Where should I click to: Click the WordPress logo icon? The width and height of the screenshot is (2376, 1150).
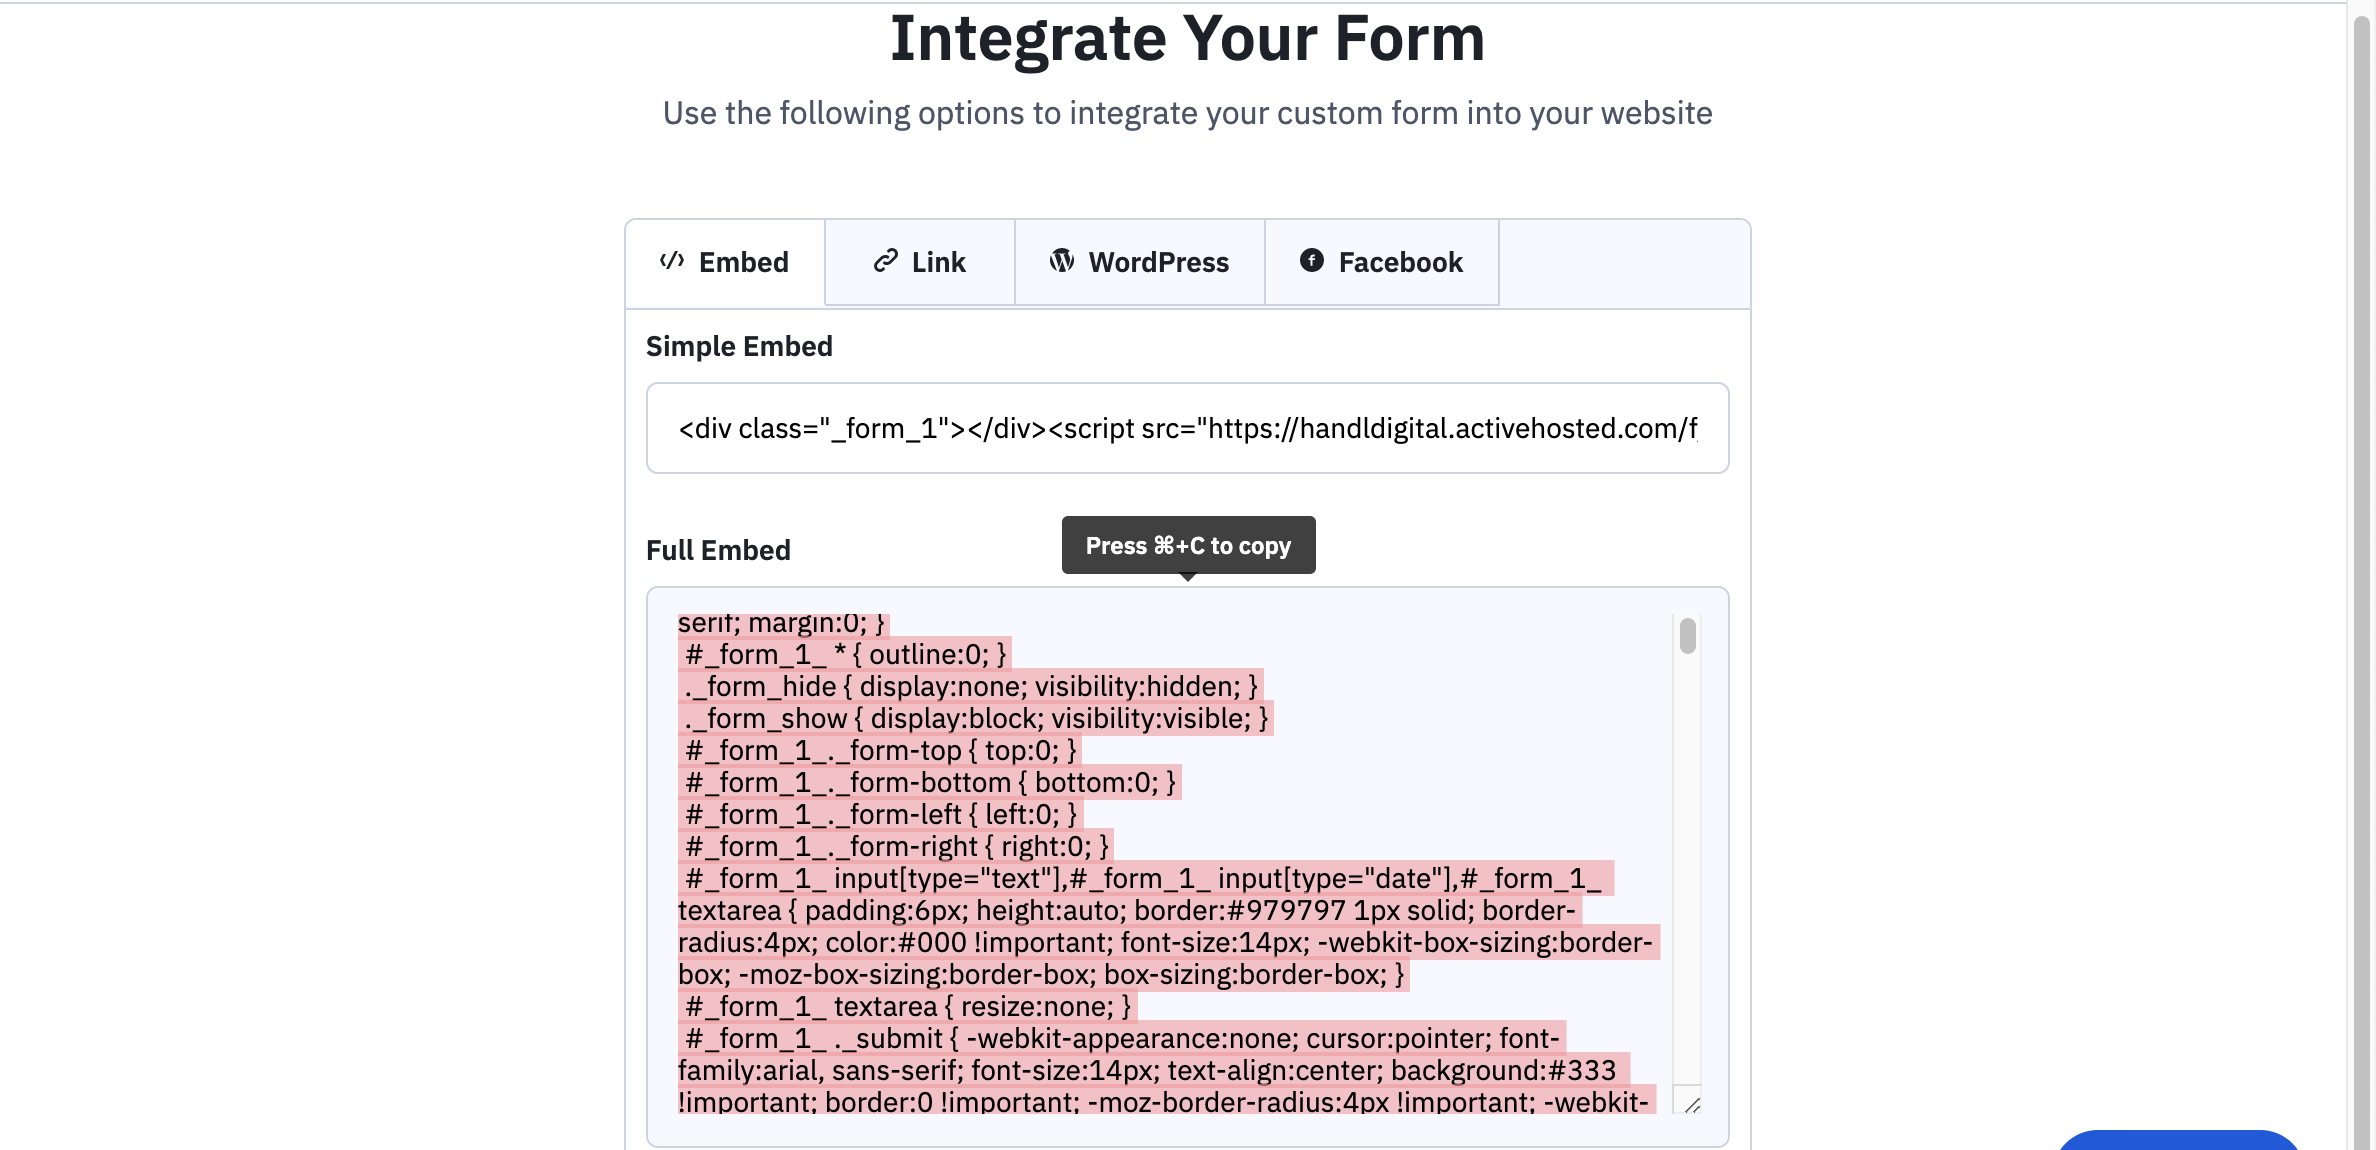[1062, 261]
